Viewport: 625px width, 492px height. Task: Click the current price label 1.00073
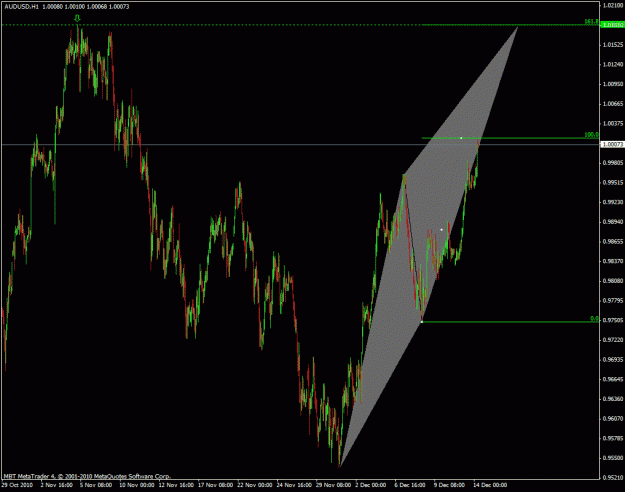point(613,144)
